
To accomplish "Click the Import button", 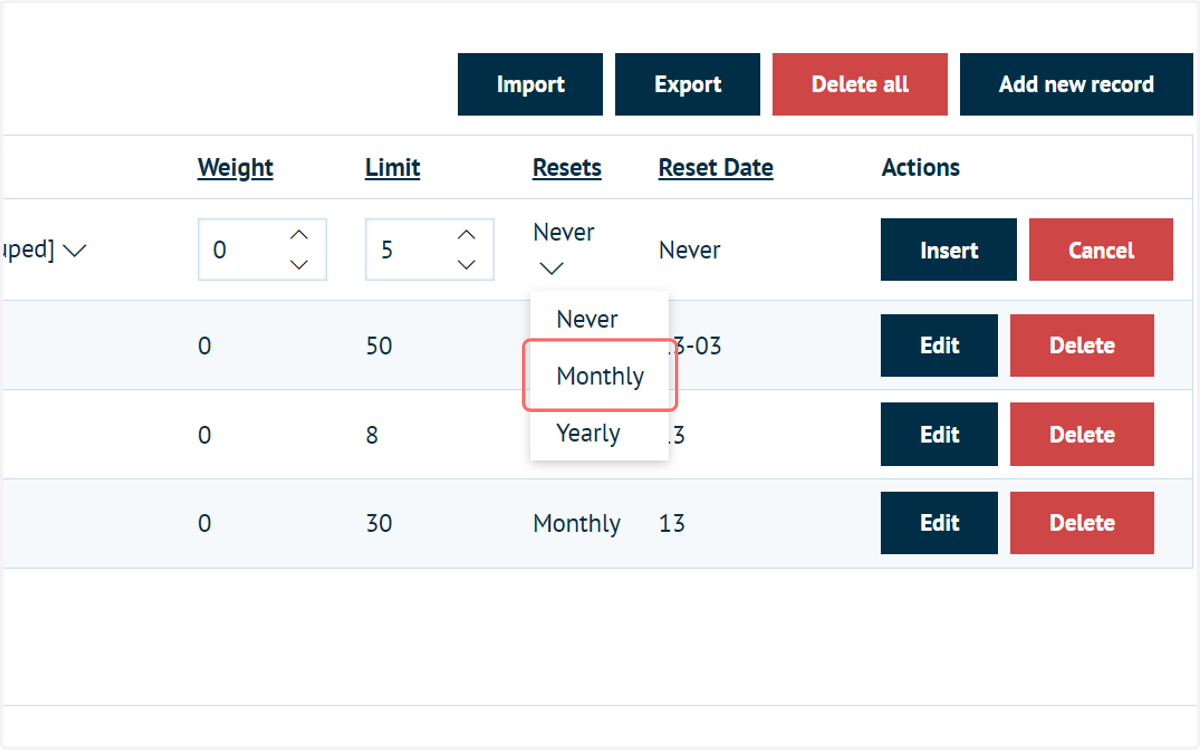I will point(530,84).
